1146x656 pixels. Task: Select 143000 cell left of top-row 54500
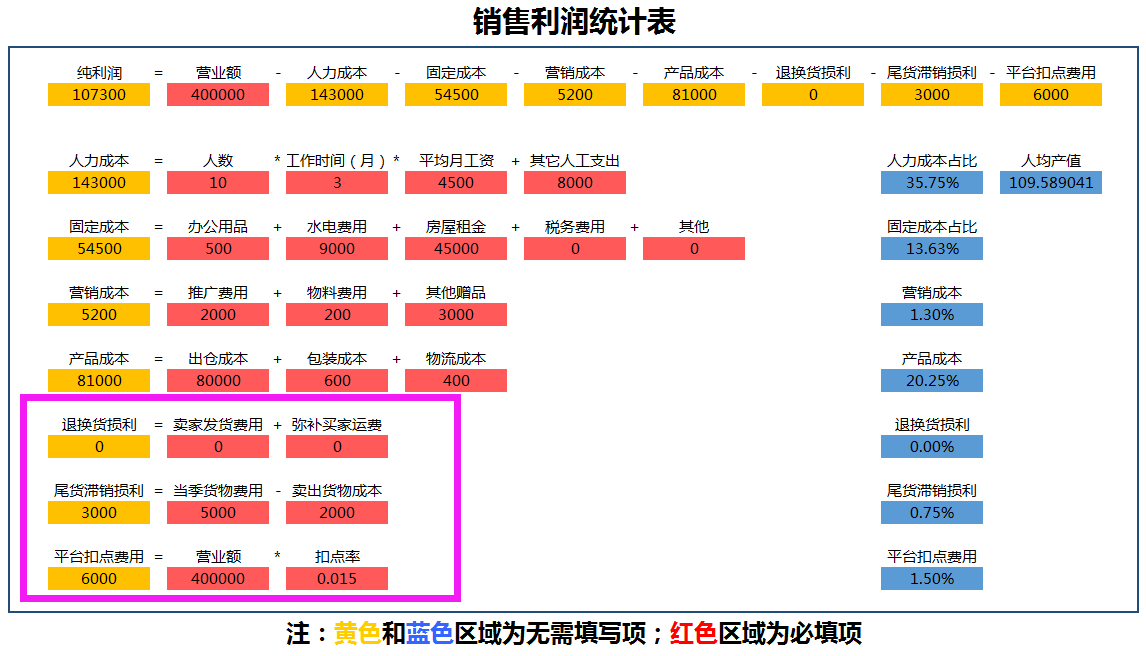(337, 95)
